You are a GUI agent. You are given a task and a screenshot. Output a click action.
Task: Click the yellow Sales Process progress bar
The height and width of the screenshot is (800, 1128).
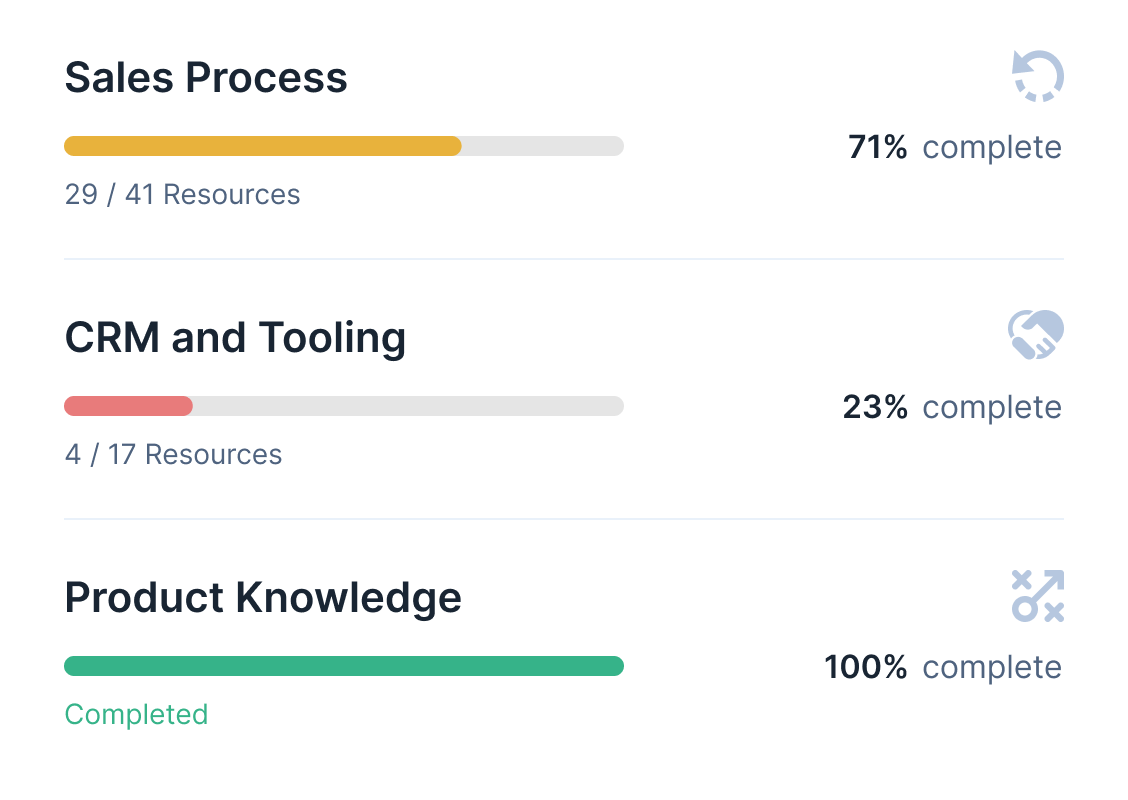[x=262, y=146]
